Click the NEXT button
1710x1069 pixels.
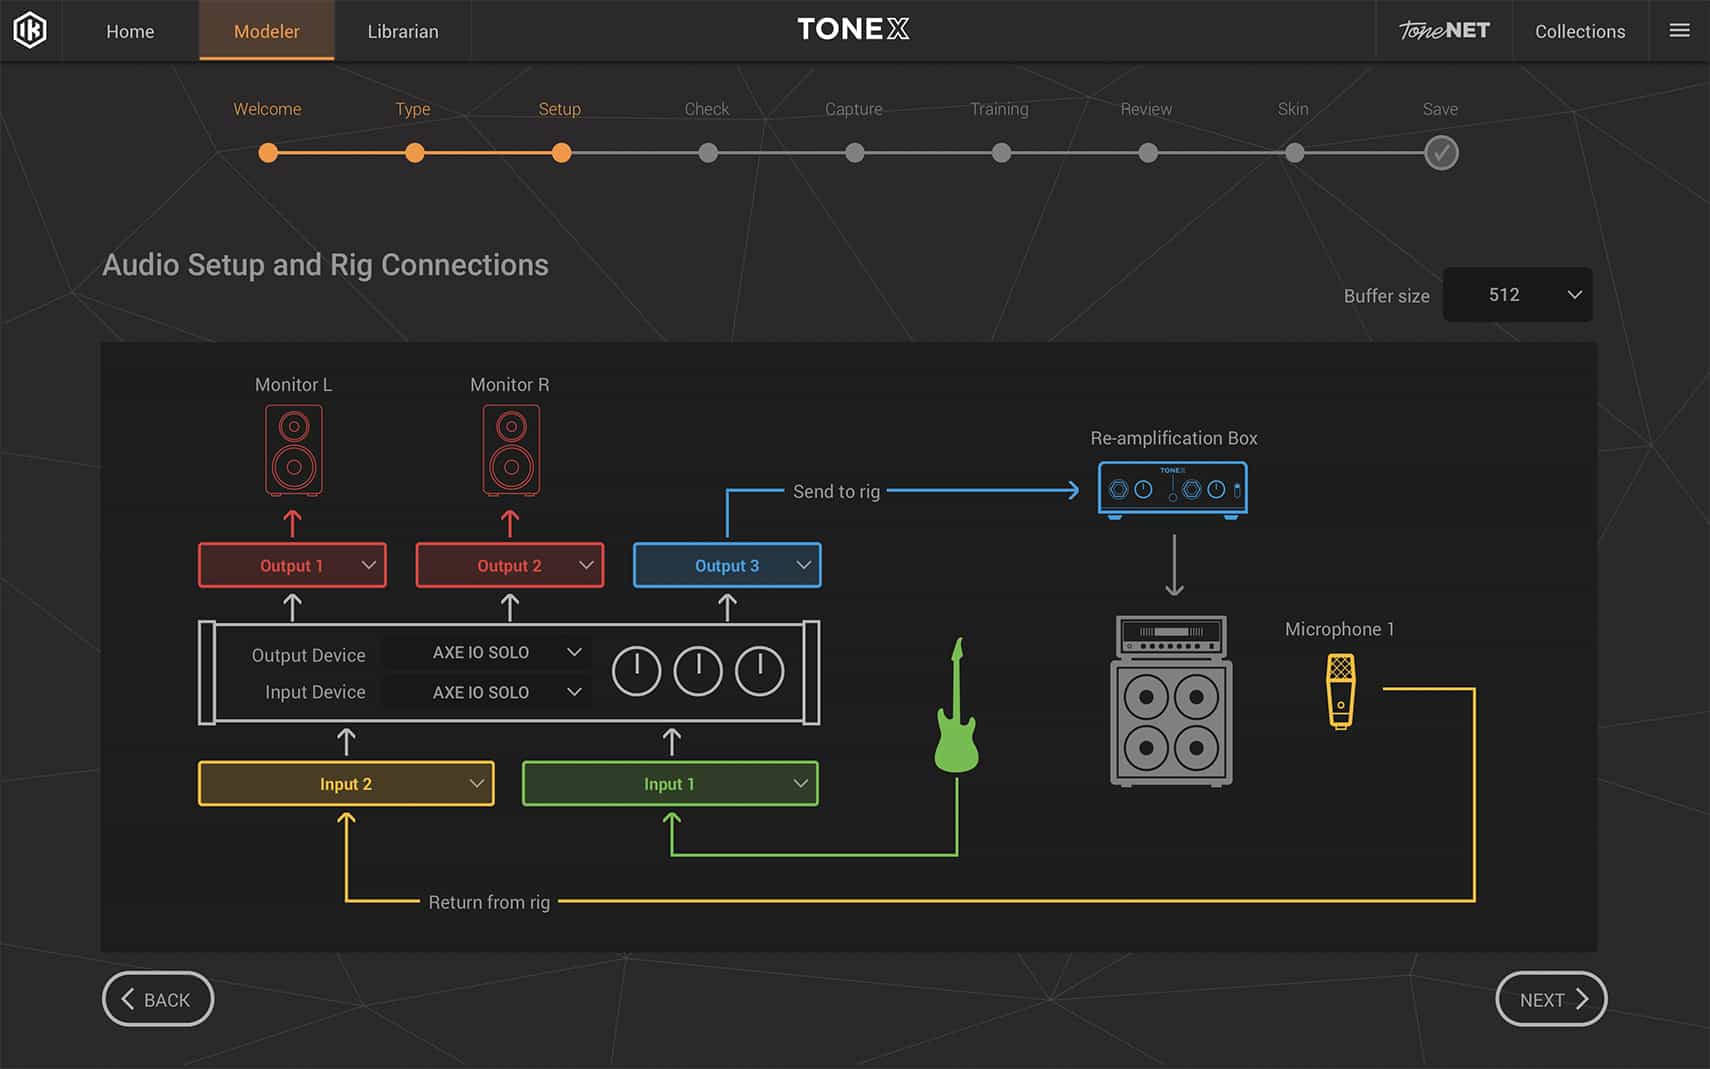click(x=1550, y=998)
